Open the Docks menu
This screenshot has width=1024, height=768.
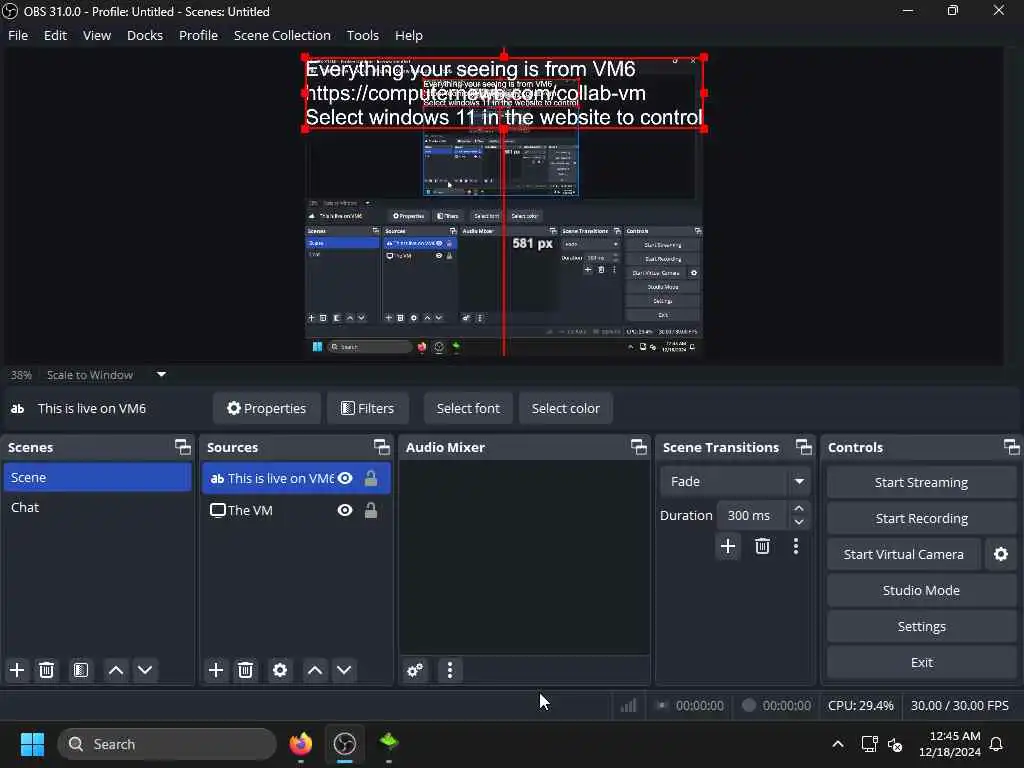[x=145, y=35]
